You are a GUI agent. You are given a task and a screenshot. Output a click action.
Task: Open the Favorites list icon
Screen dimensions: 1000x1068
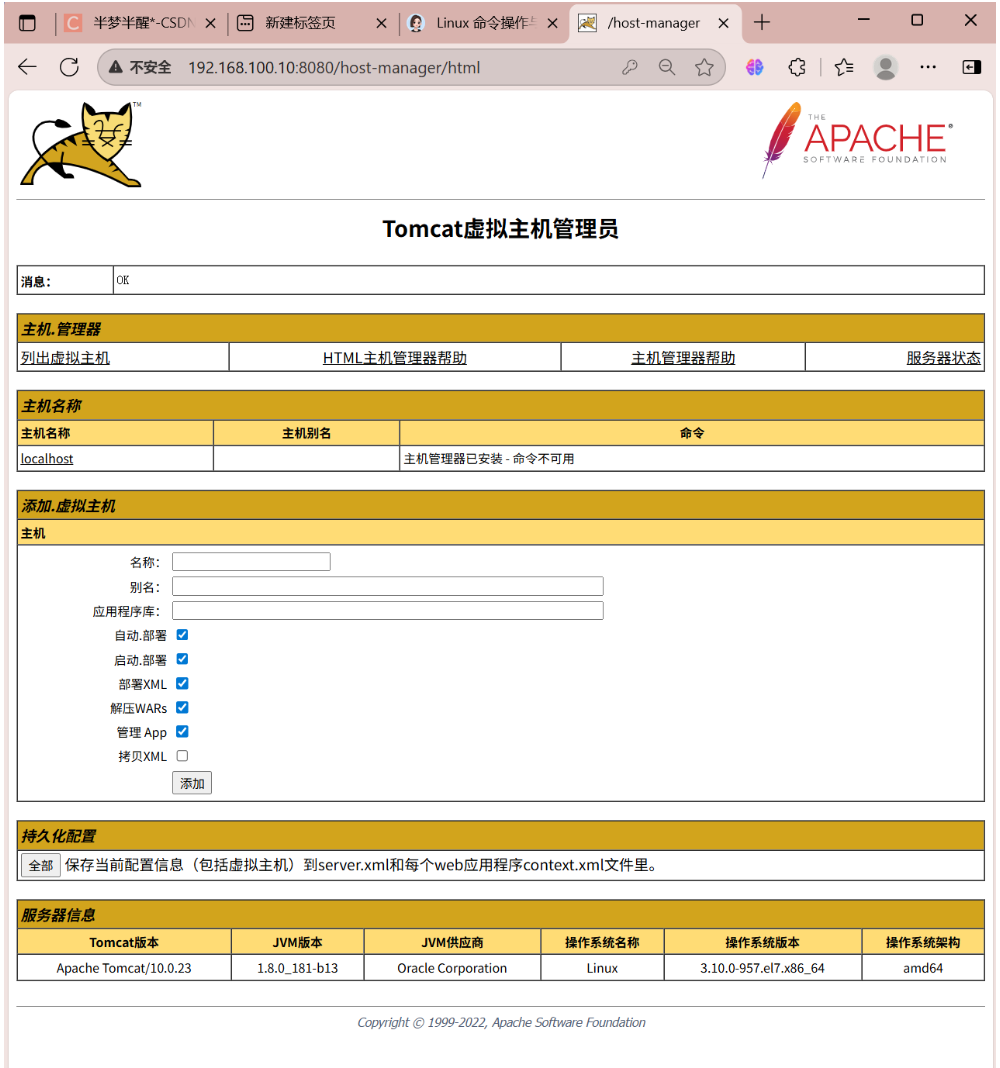844,67
